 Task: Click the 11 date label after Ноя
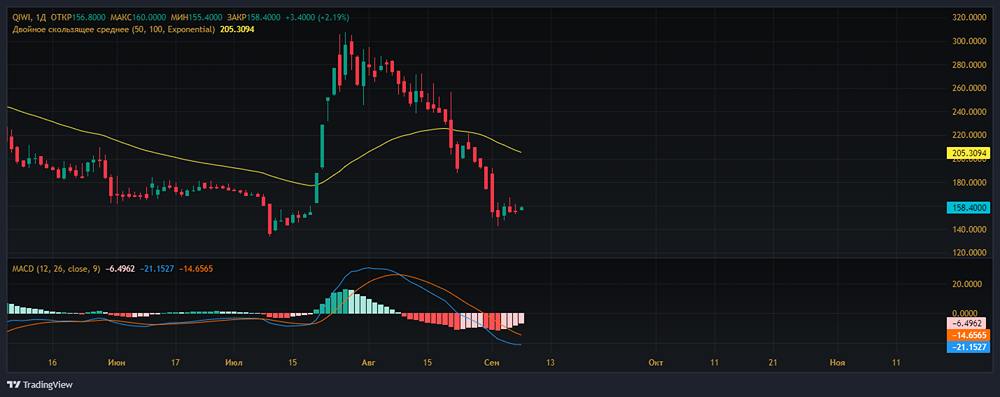coord(895,363)
